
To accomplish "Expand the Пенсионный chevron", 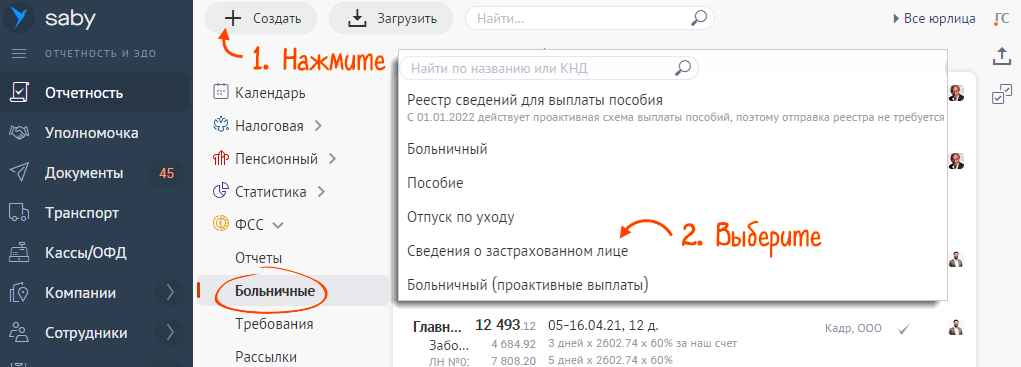I will [332, 158].
